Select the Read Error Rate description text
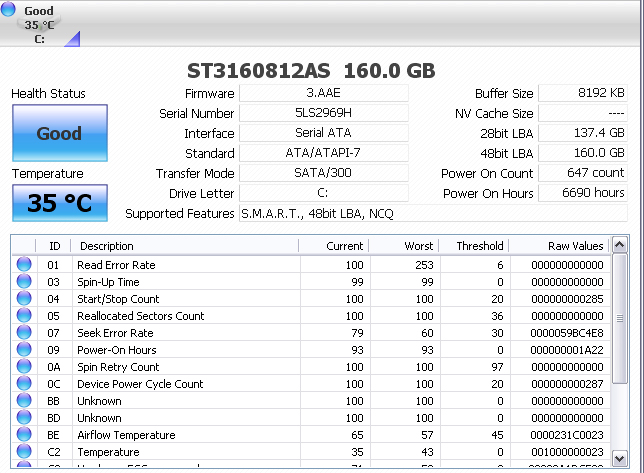Image resolution: width=644 pixels, height=473 pixels. click(x=116, y=265)
